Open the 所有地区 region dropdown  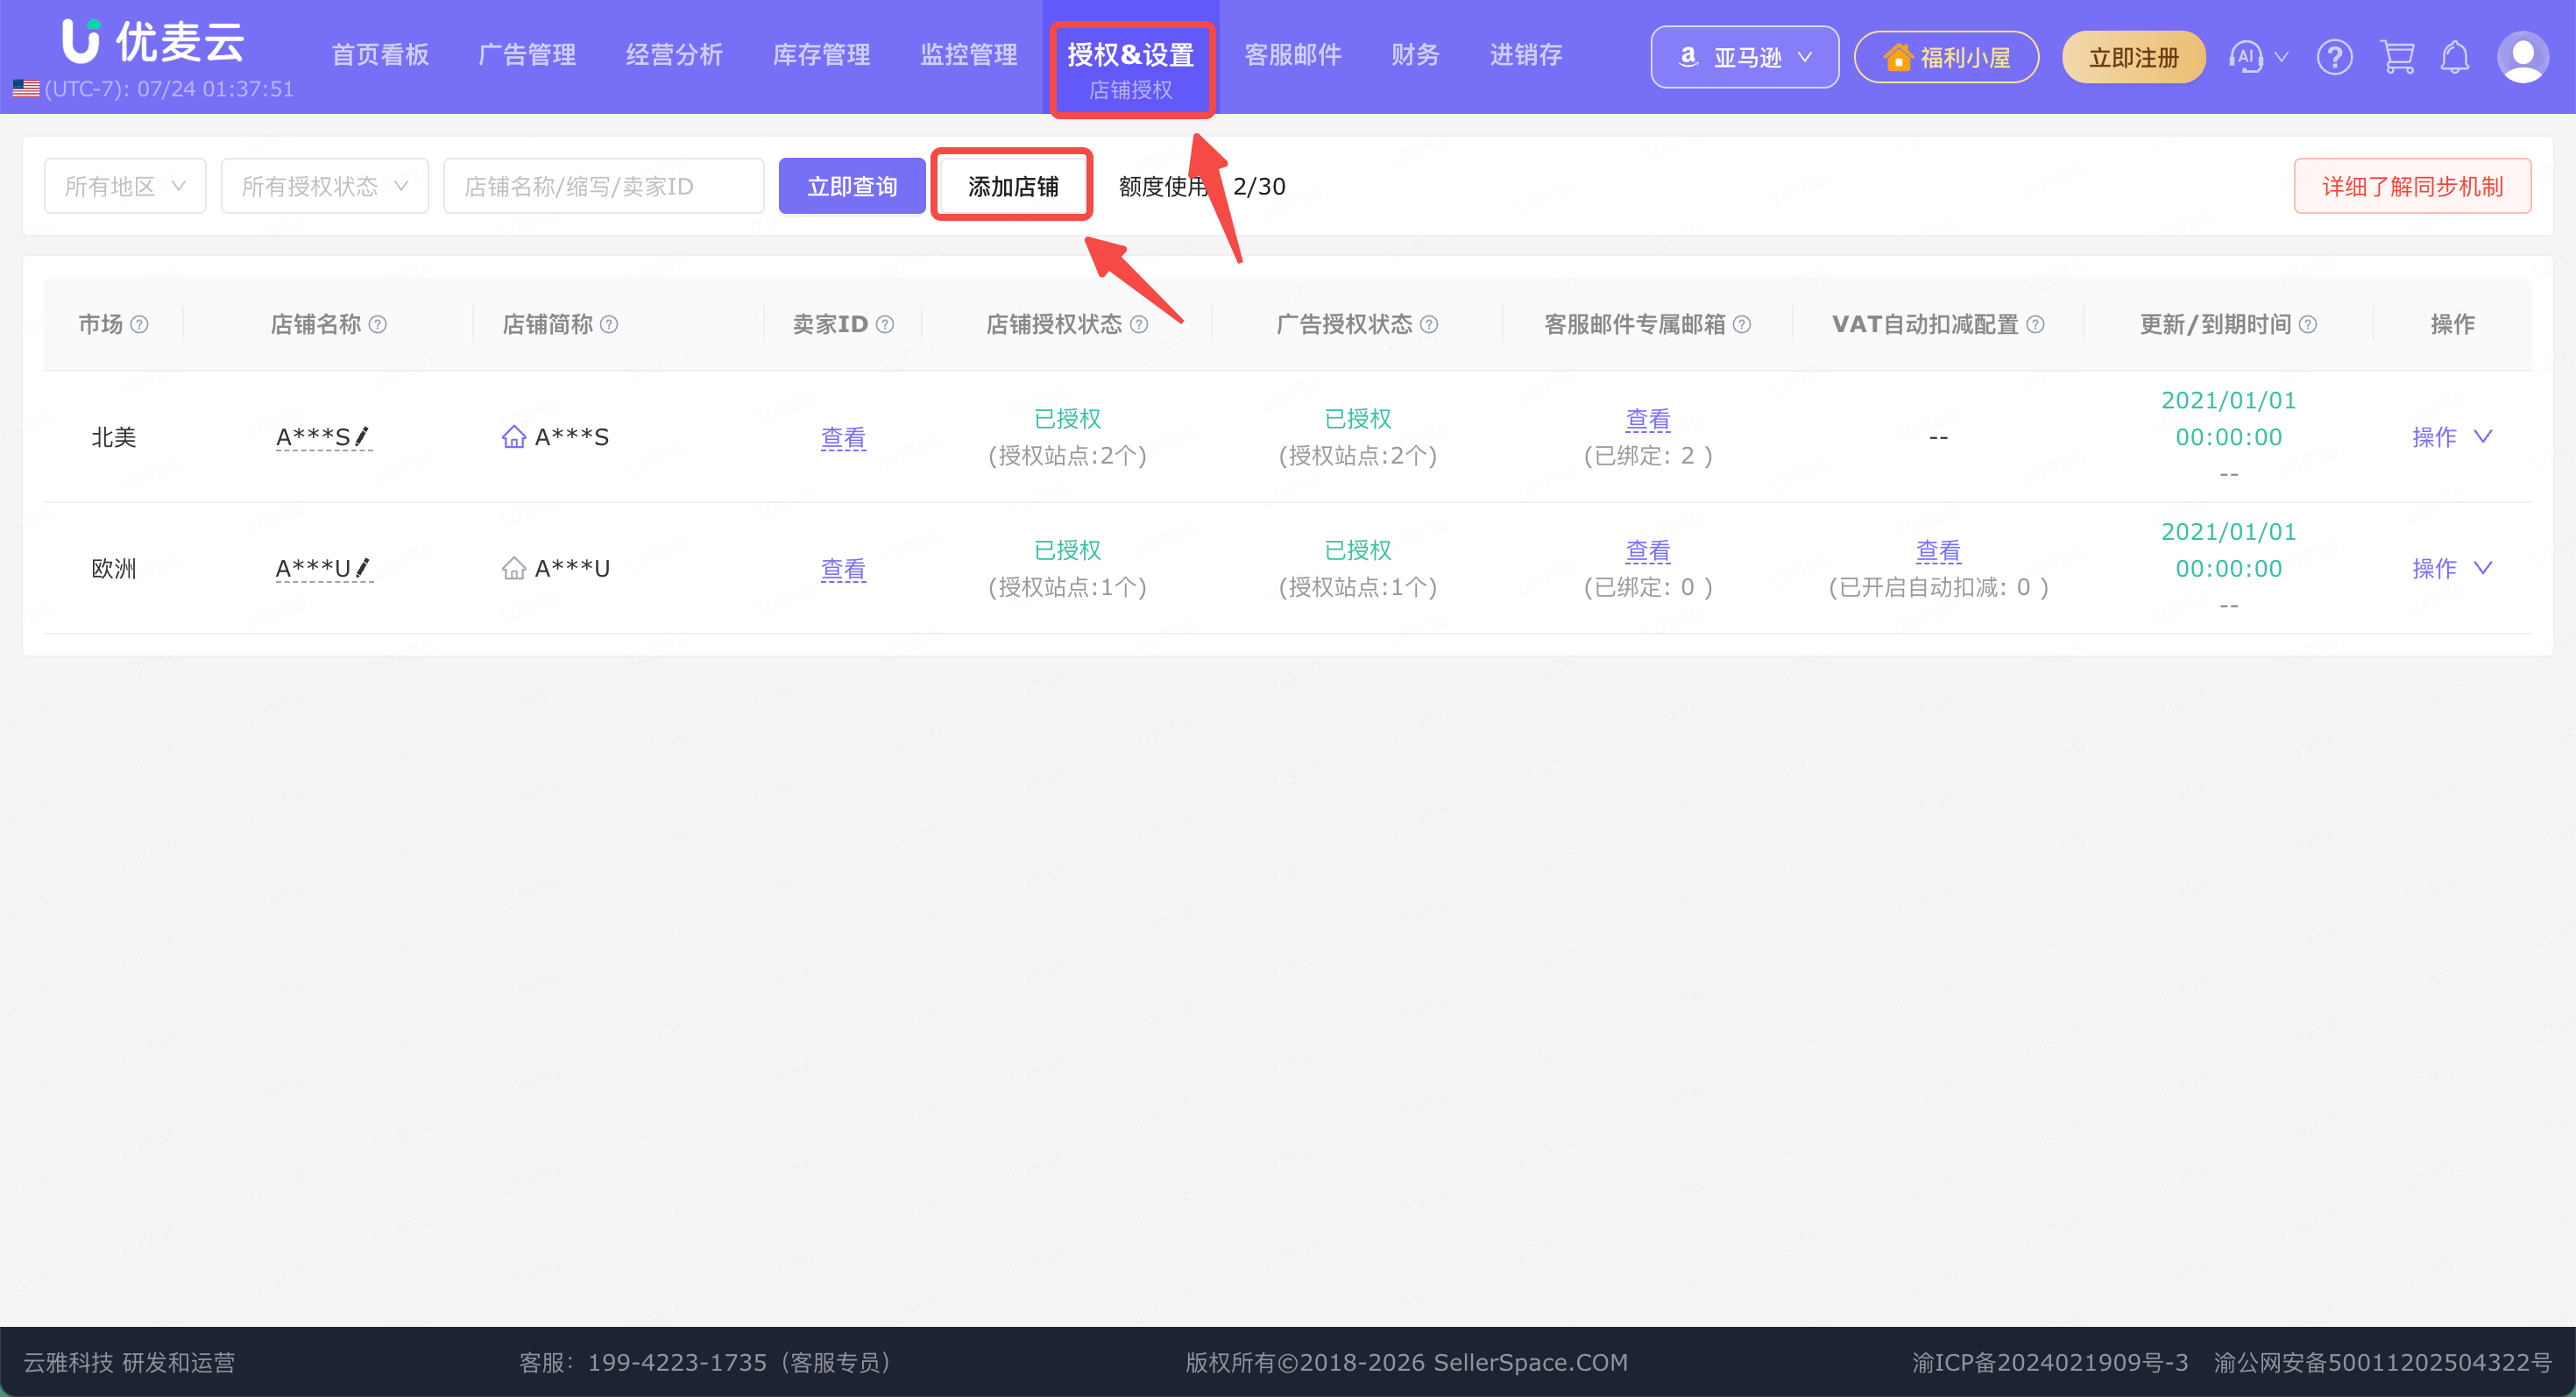click(x=125, y=186)
